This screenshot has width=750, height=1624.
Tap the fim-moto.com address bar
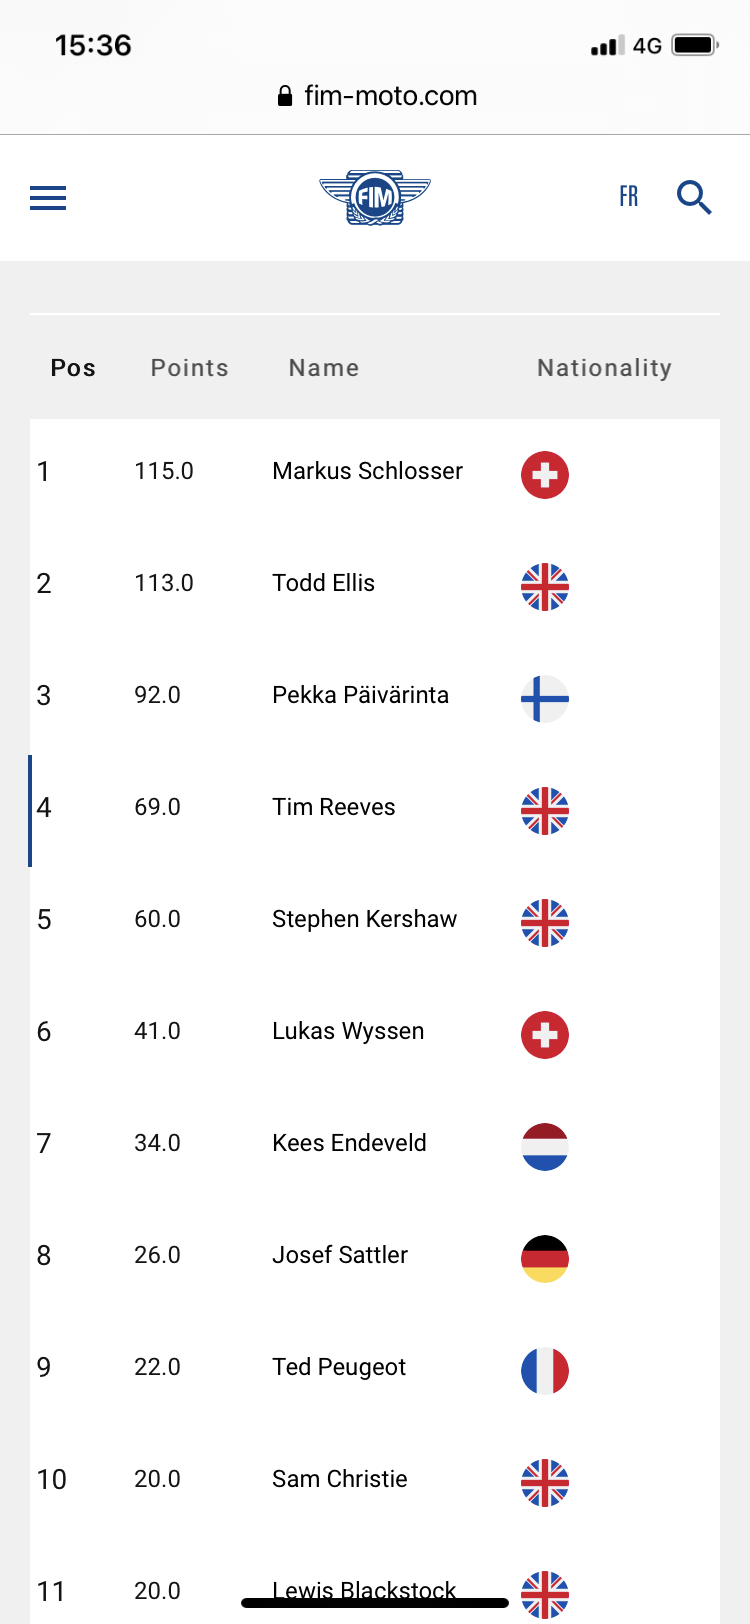tap(377, 96)
